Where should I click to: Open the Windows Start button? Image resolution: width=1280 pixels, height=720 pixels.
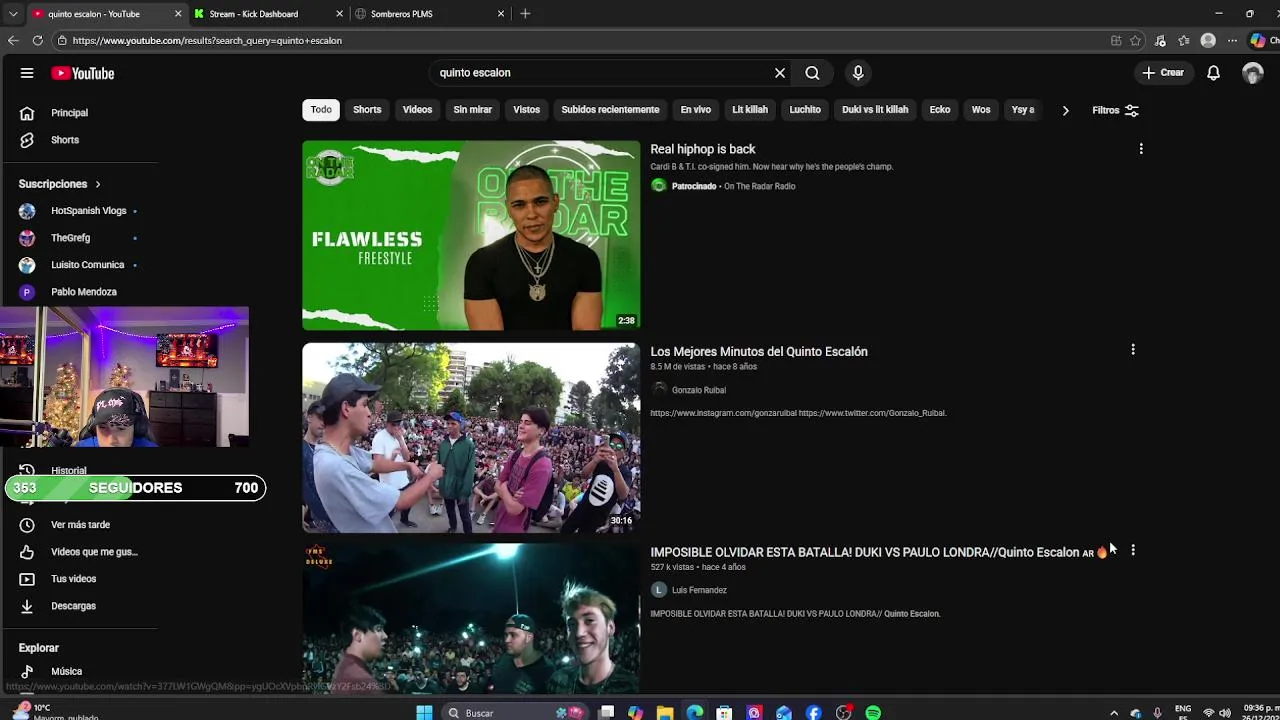click(424, 712)
